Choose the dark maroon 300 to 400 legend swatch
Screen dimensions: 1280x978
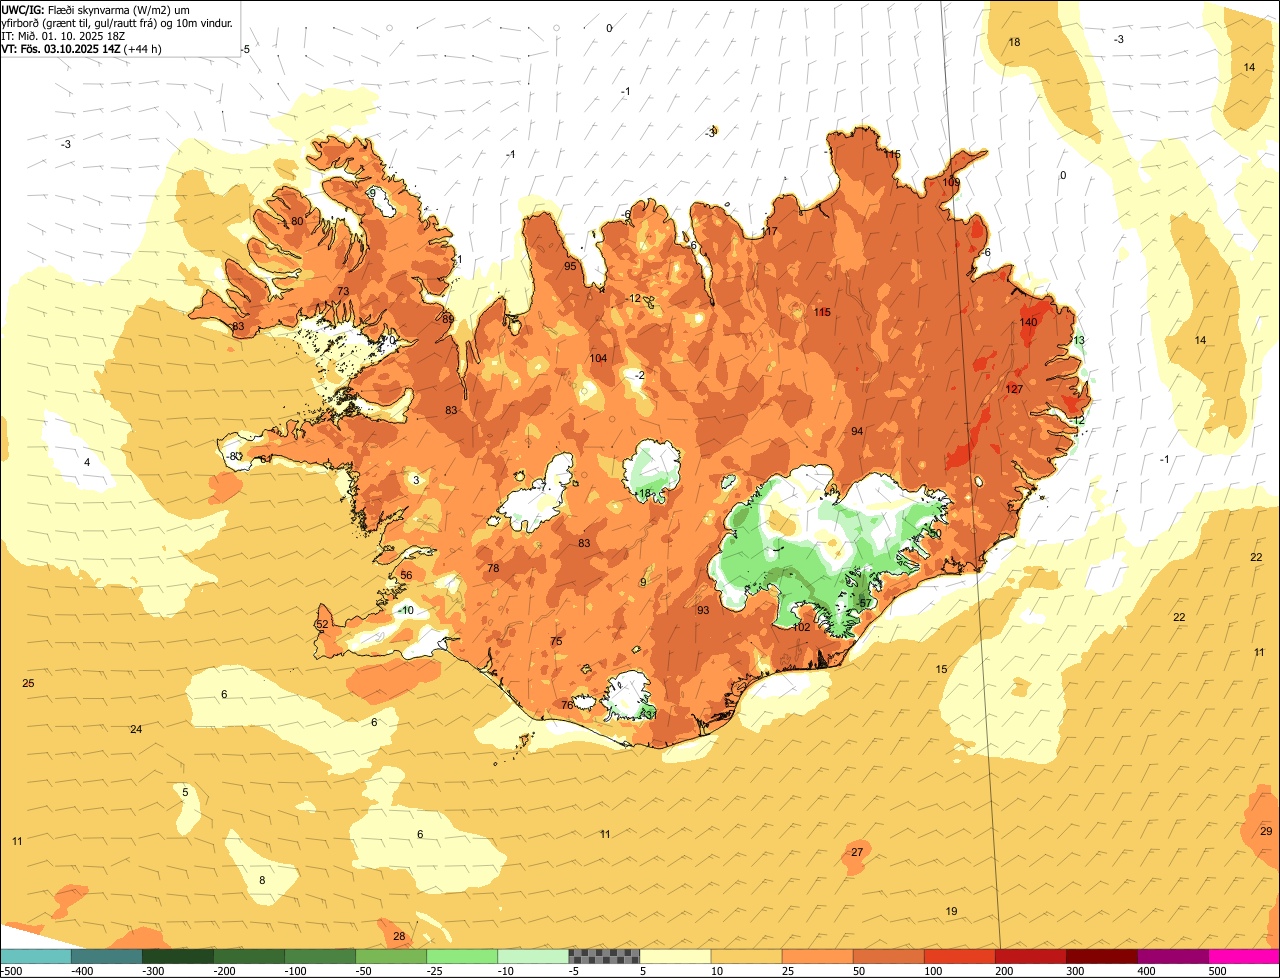1102,956
